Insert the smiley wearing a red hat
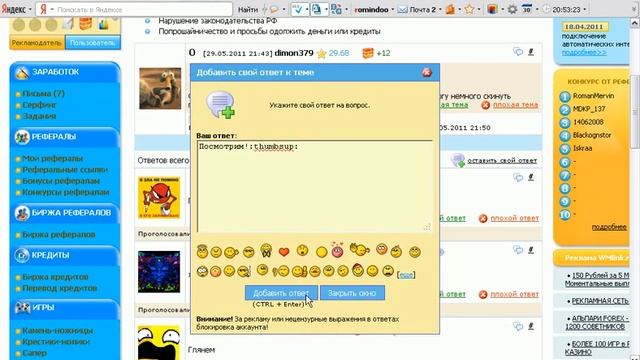This screenshot has height=360, width=640. (x=358, y=270)
